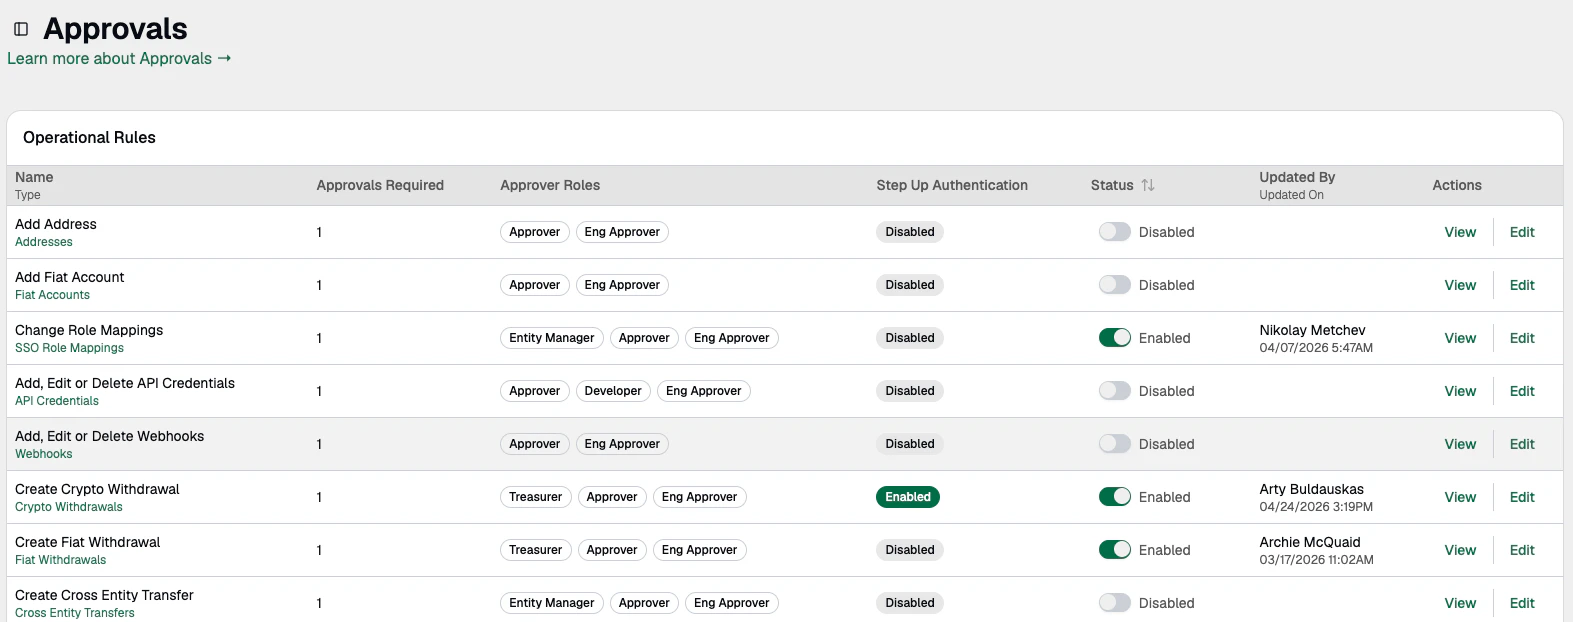1573x622 pixels.
Task: Click Approver chip in Add Fiat Account row
Action: click(535, 285)
